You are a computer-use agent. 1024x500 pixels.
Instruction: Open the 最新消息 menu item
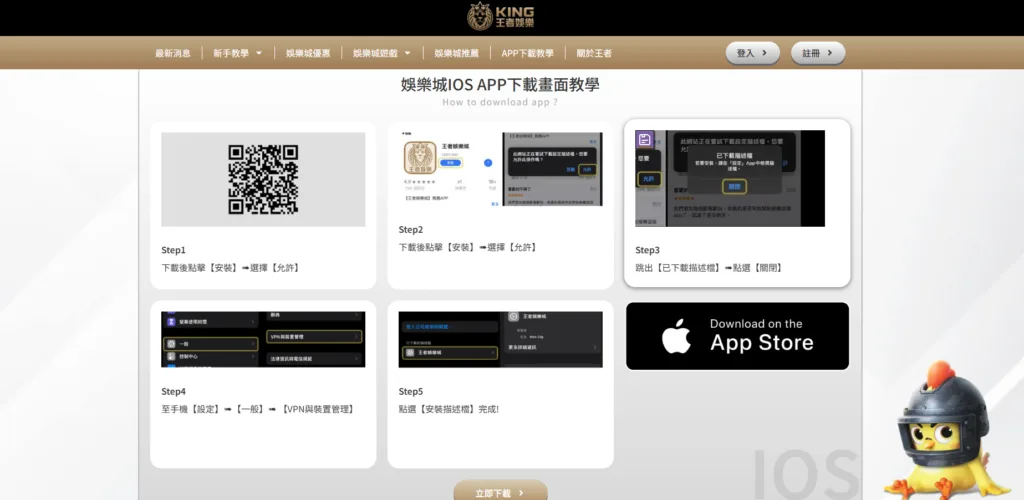(172, 54)
